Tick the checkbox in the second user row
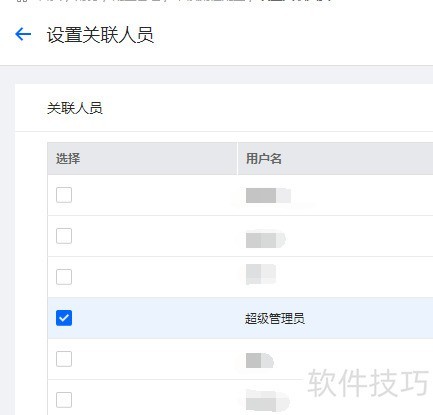 (64, 236)
